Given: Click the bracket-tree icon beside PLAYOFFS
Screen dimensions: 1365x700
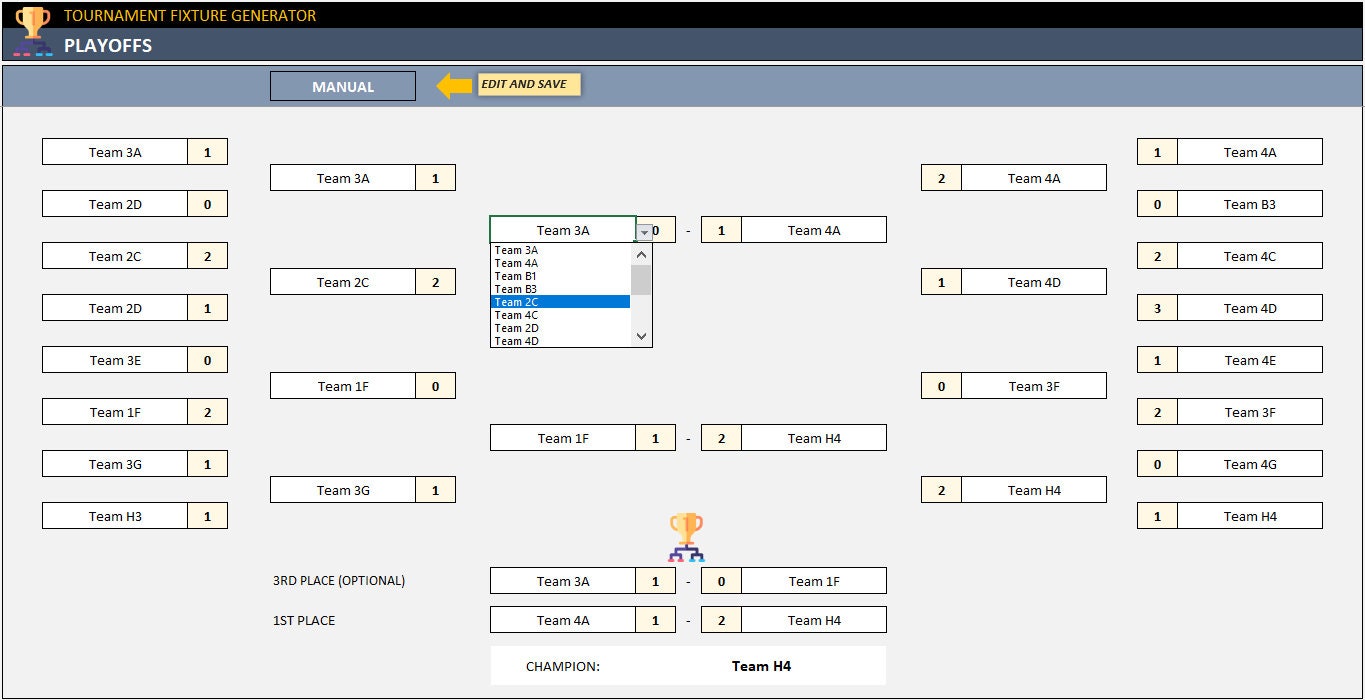Looking at the screenshot, I should coord(33,49).
